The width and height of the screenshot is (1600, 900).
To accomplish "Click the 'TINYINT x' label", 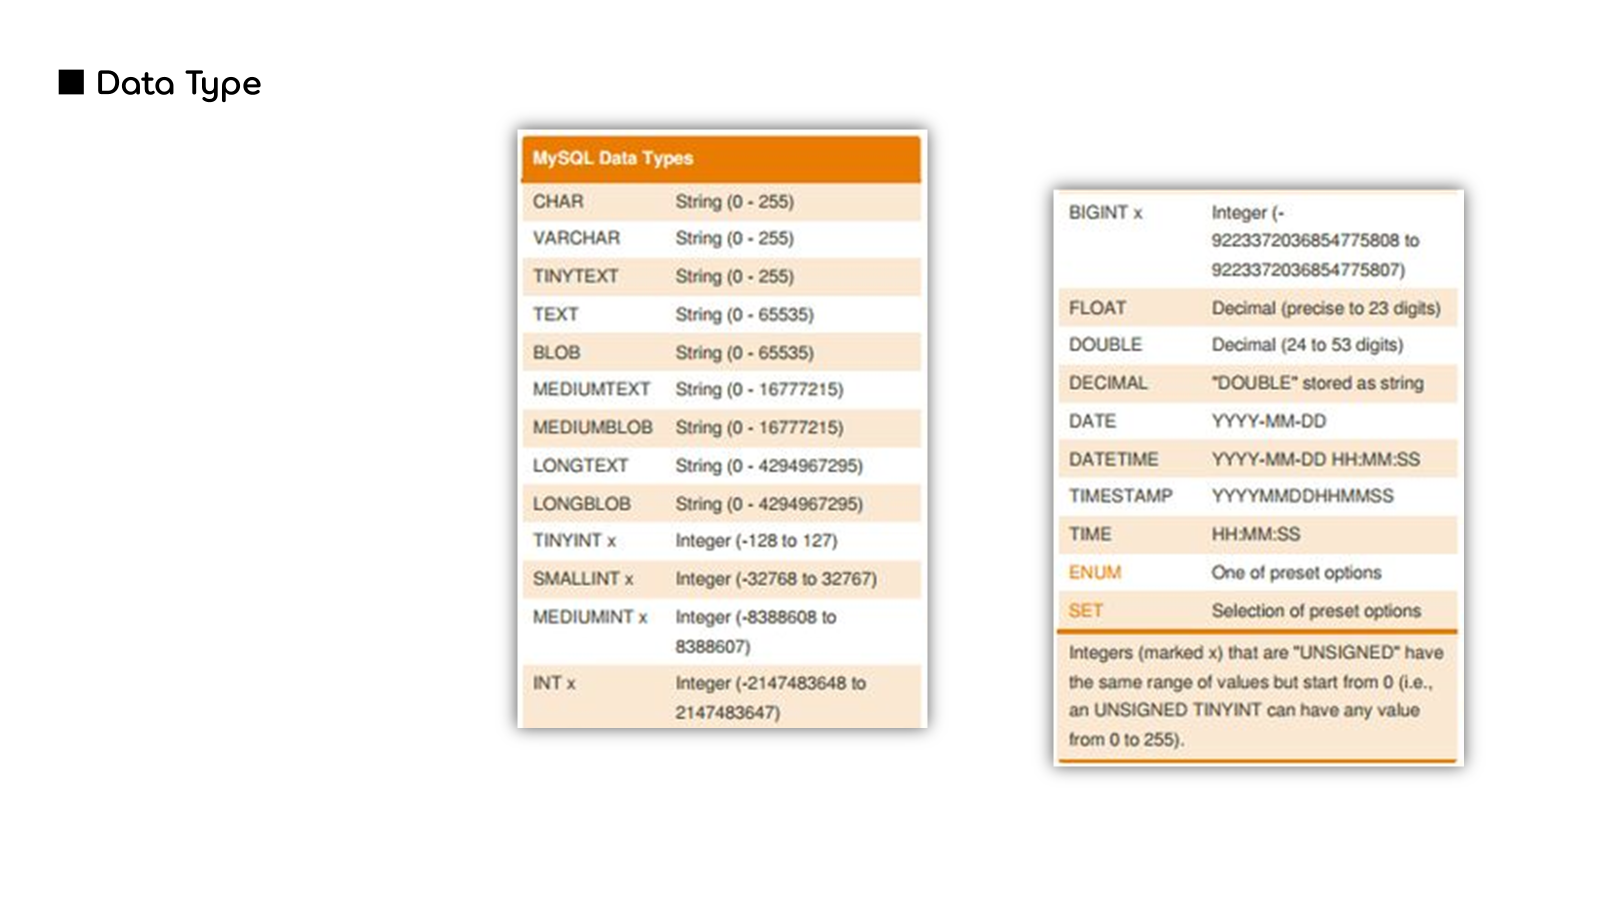I will [574, 540].
